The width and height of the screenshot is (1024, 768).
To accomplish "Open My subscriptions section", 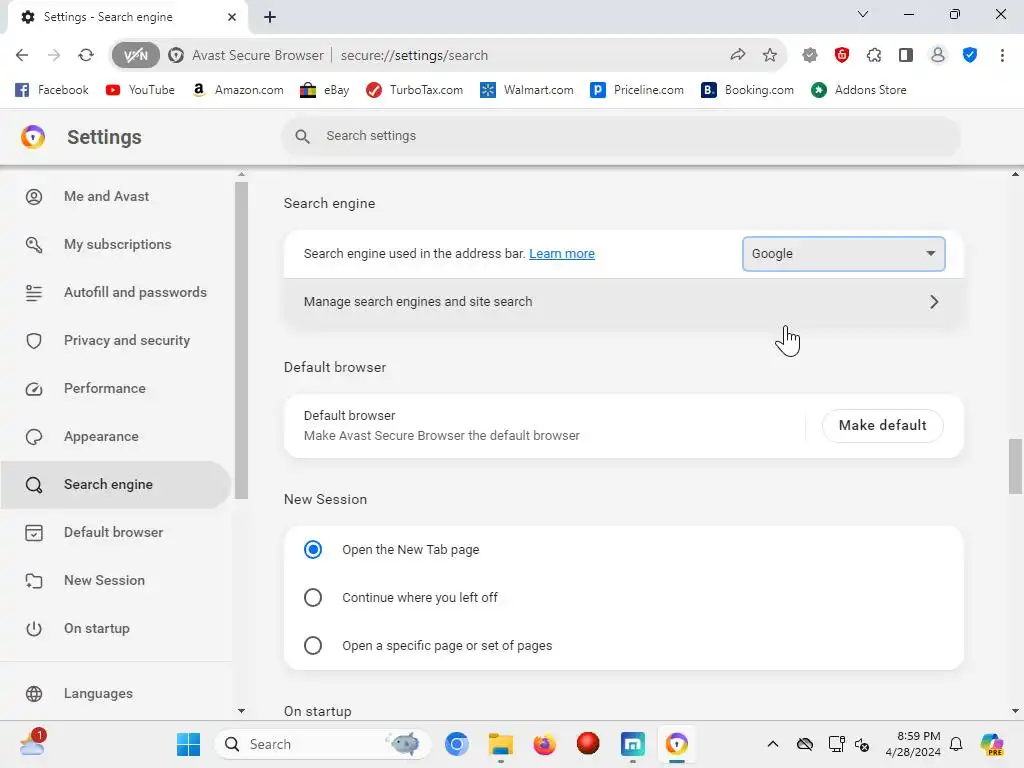I will pos(116,244).
